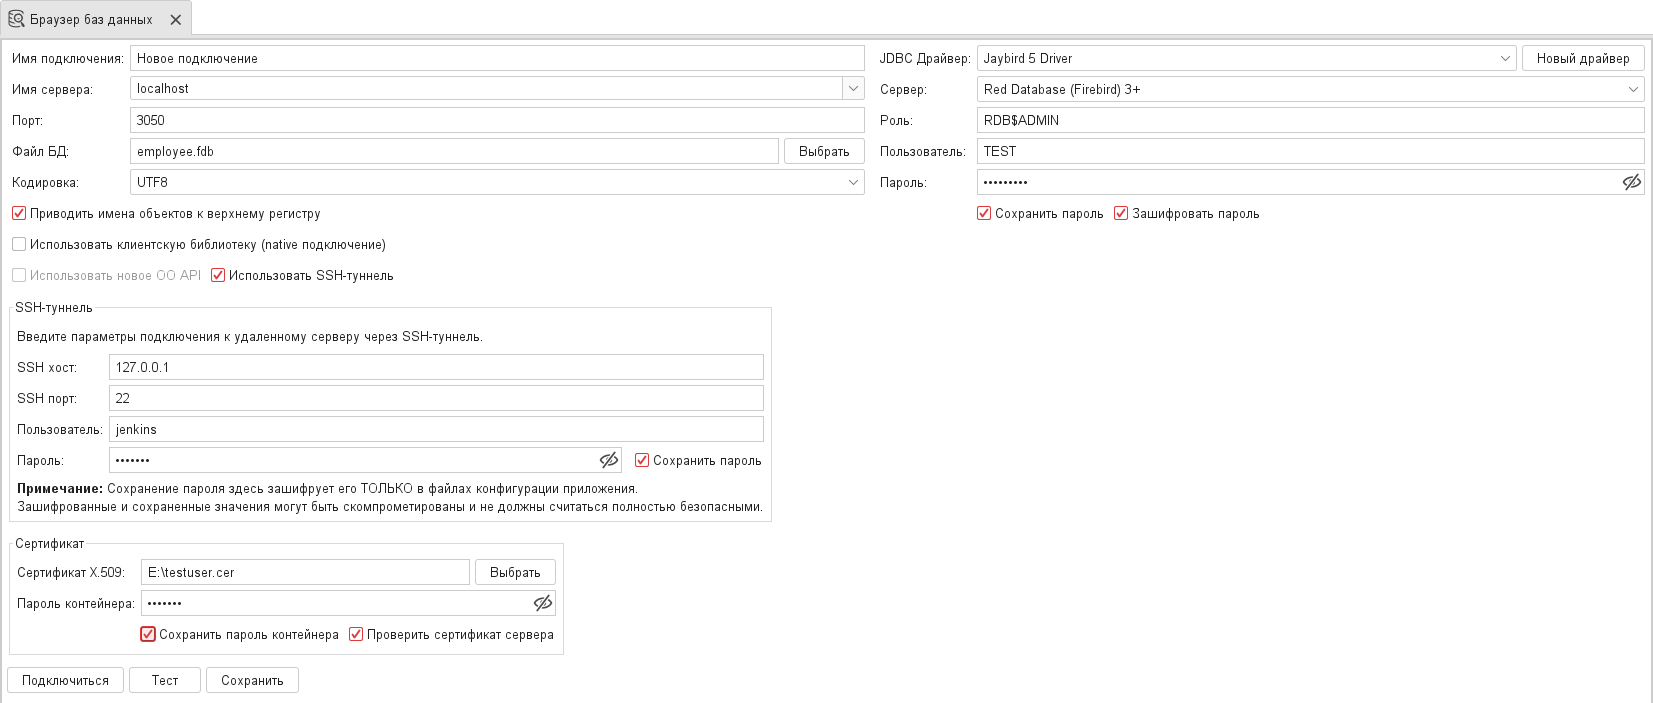This screenshot has height=703, width=1653.
Task: Expand the server name combo box
Action: point(853,88)
